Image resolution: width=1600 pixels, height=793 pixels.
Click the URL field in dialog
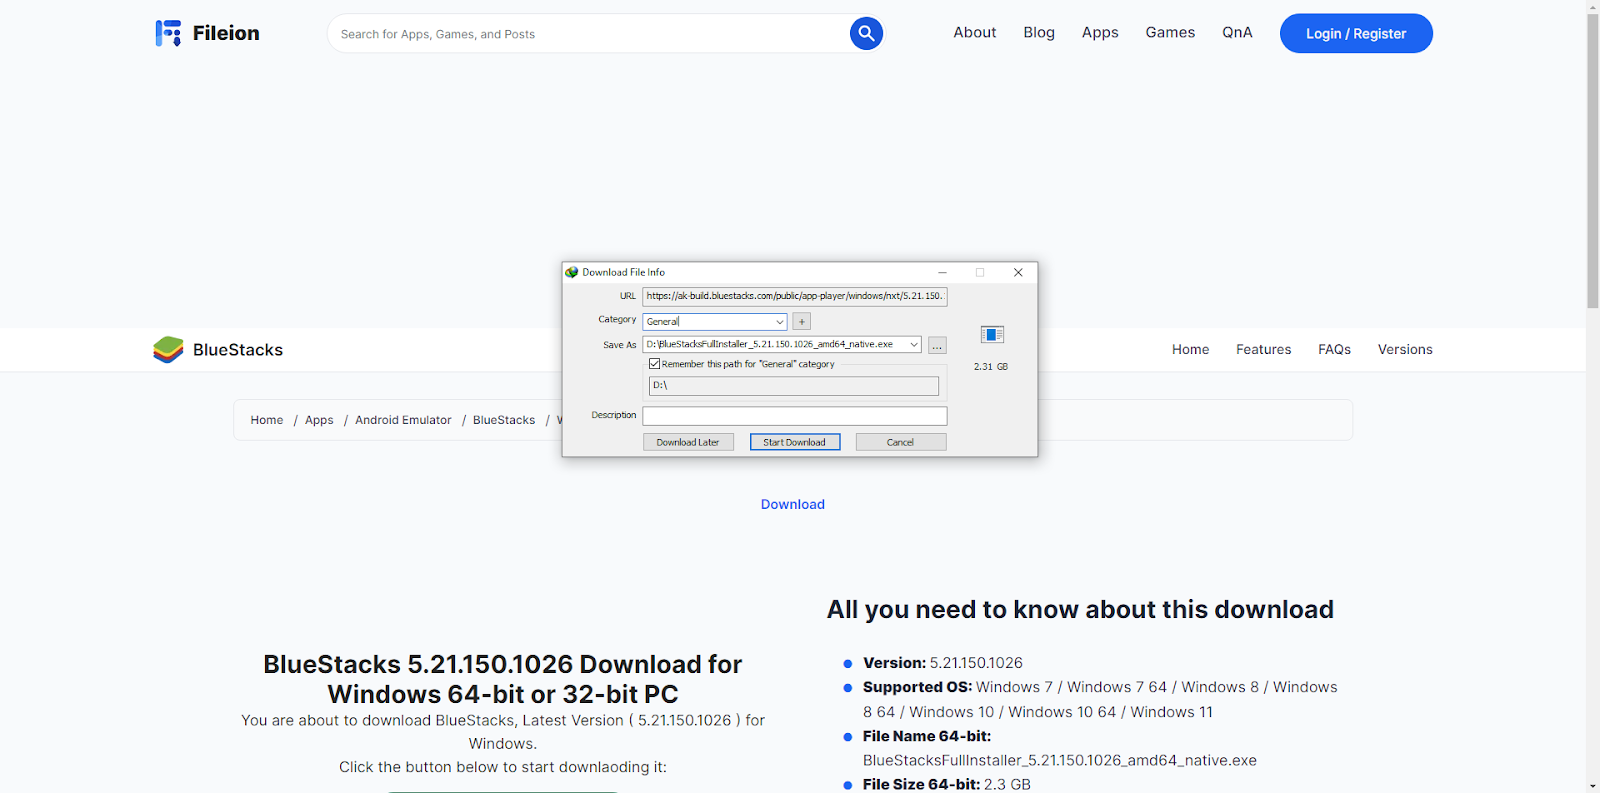(795, 296)
